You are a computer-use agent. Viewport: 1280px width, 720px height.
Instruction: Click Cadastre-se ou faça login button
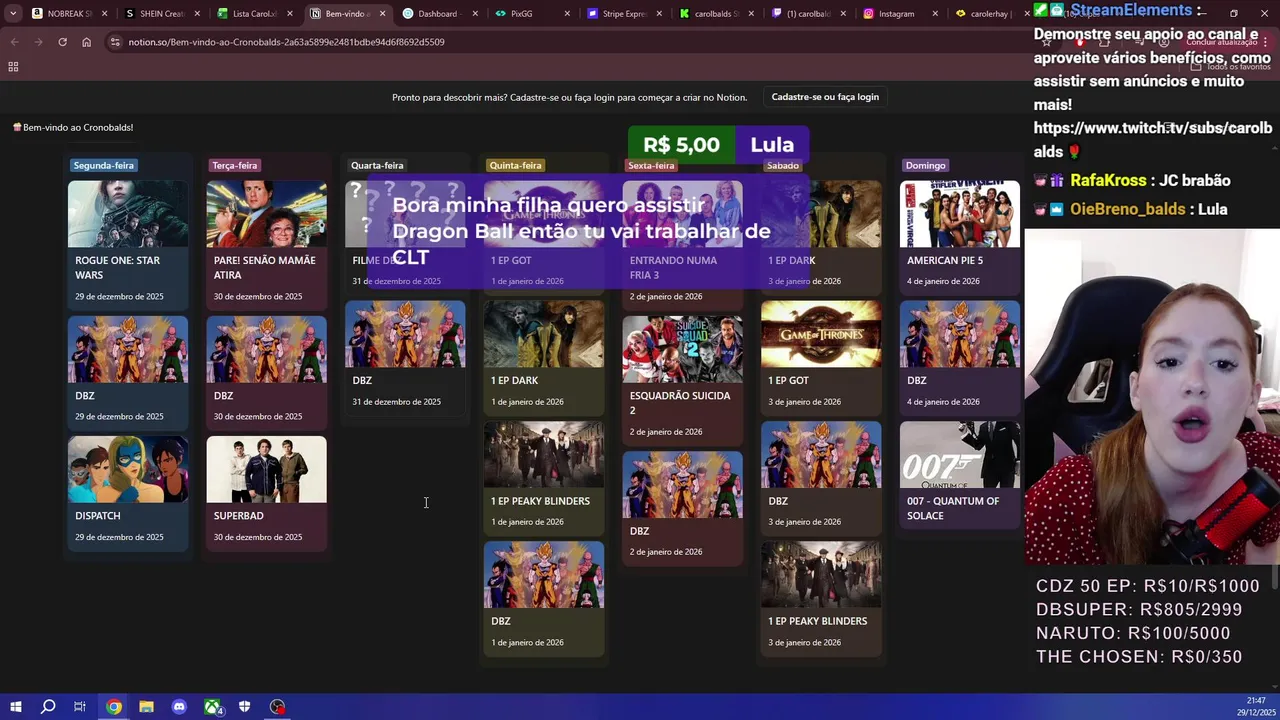tap(825, 97)
